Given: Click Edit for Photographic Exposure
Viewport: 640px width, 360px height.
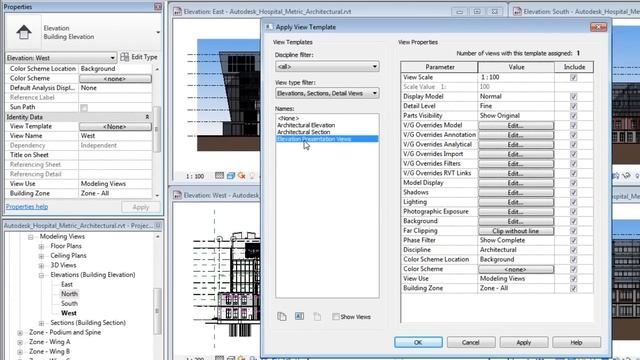Looking at the screenshot, I should [516, 211].
